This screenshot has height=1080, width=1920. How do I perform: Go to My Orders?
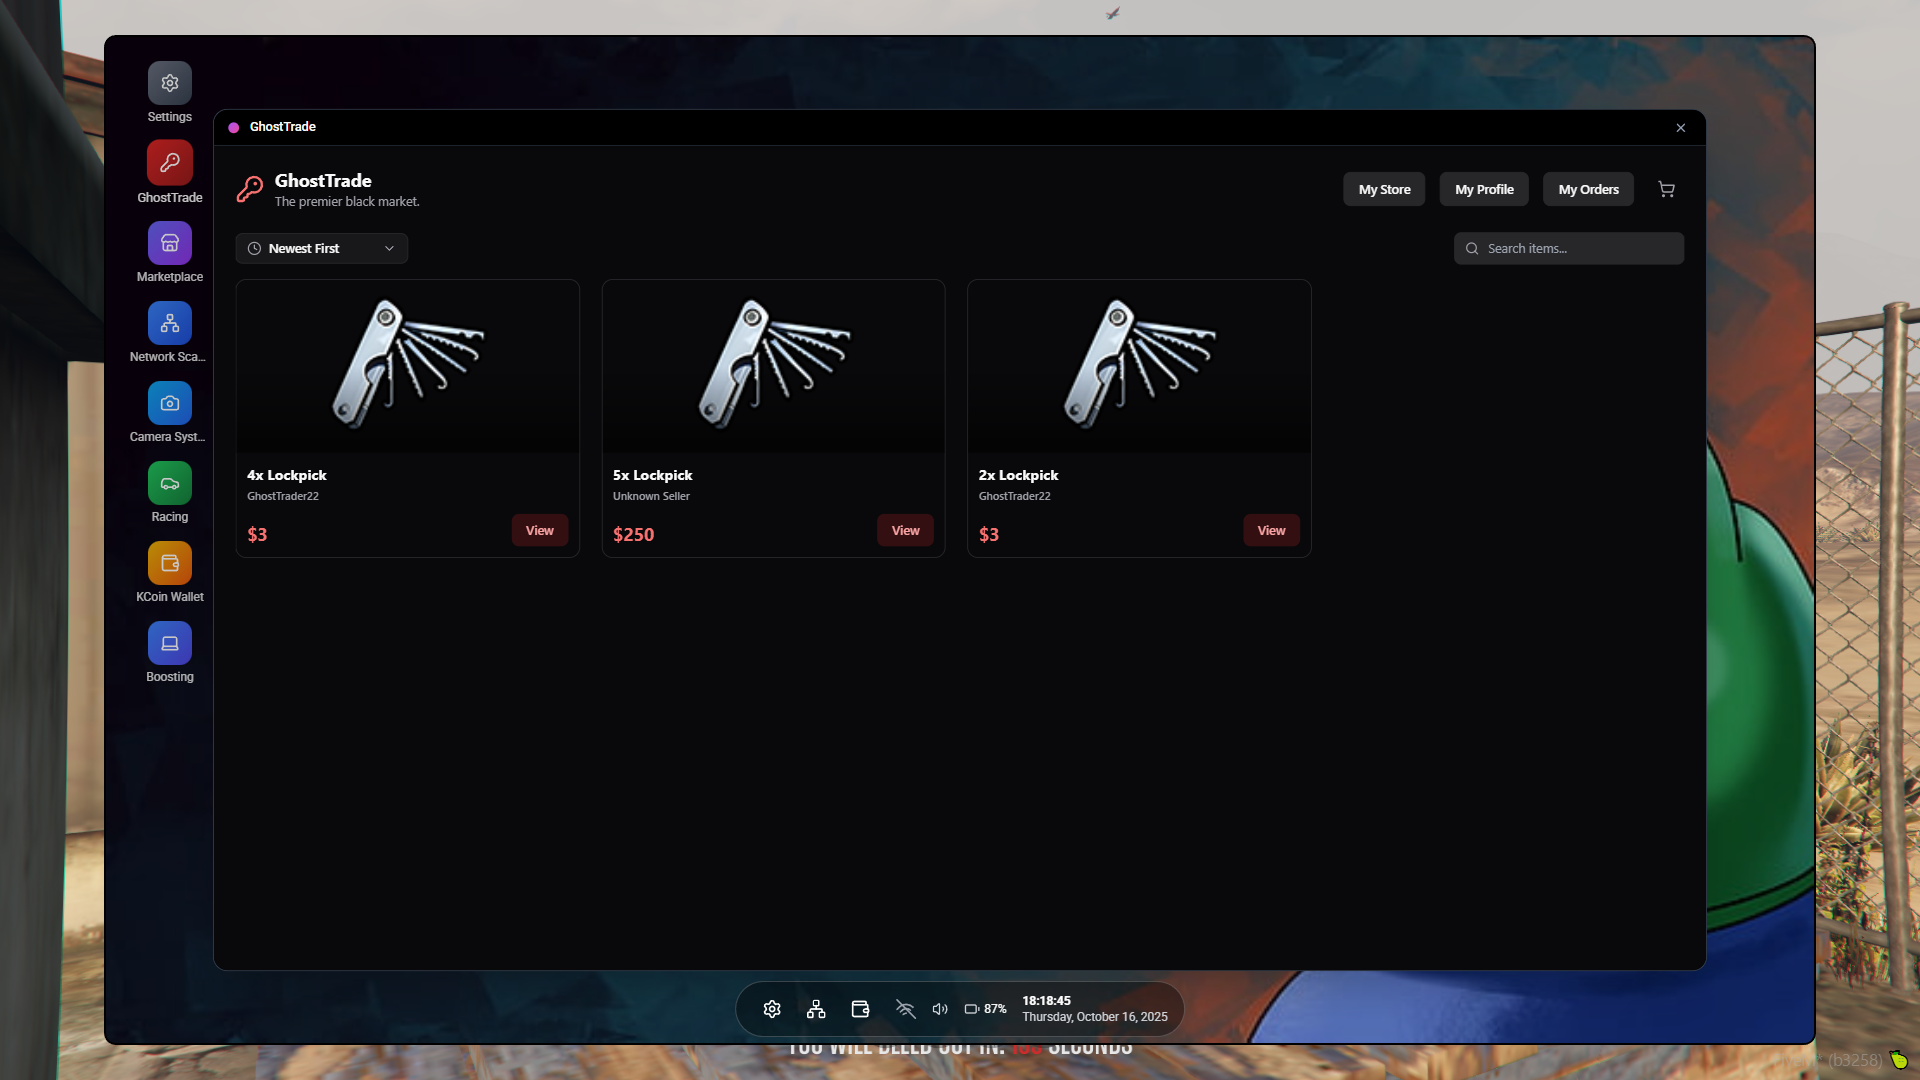pyautogui.click(x=1588, y=189)
